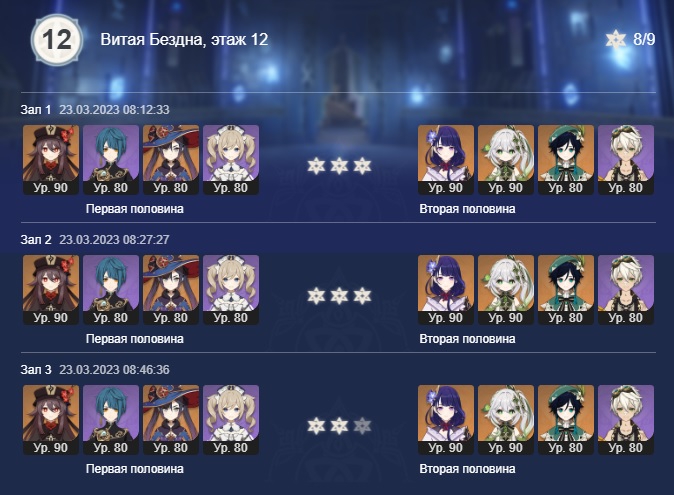
Task: Select blue-haired Xingqiu portrait in Зал 1
Action: pyautogui.click(x=111, y=160)
